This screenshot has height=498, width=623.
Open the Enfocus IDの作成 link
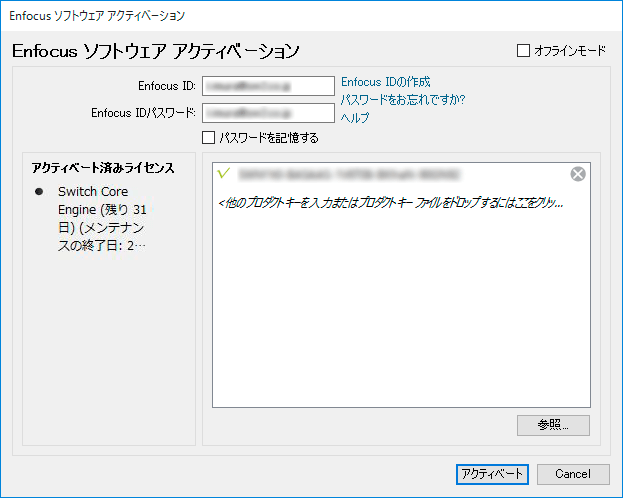click(385, 82)
